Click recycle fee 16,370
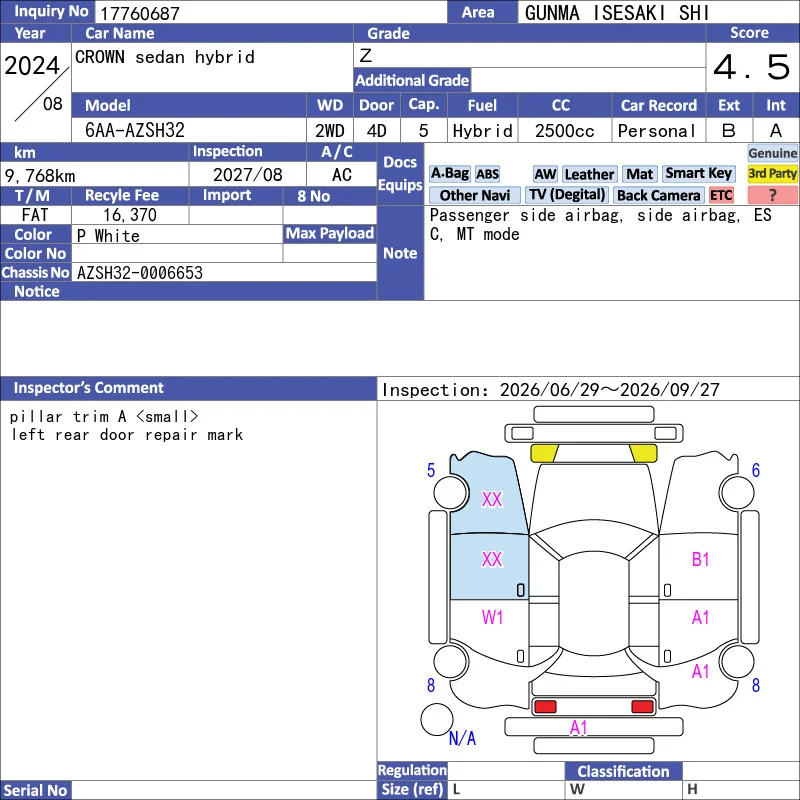 130,215
